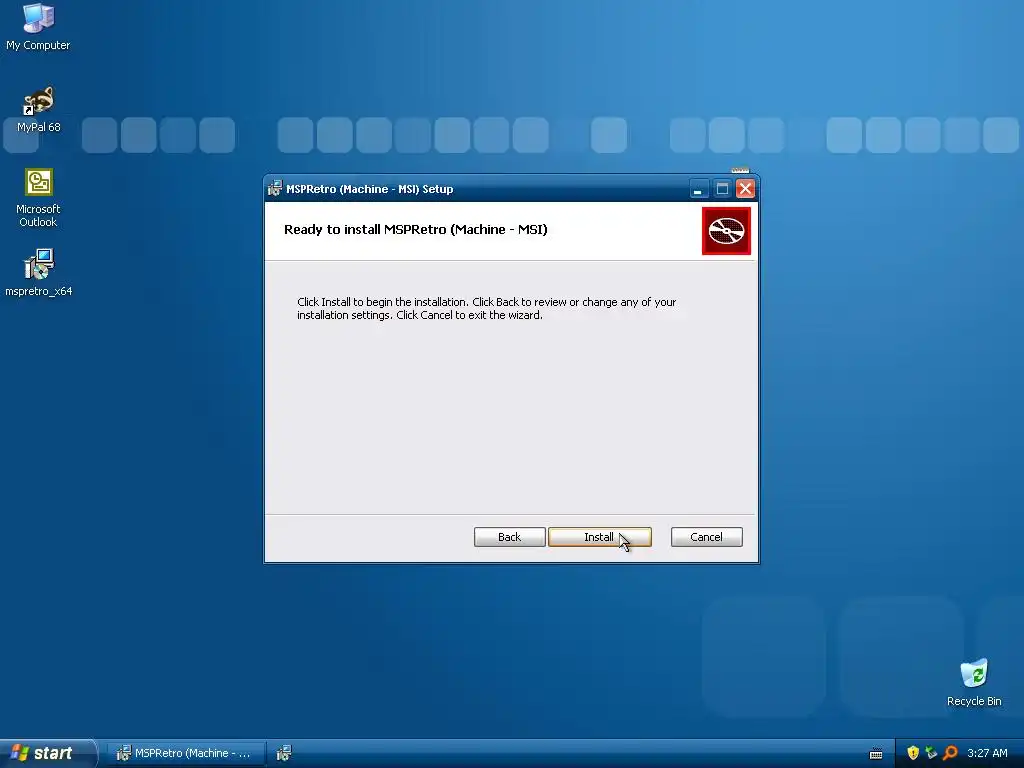Image resolution: width=1024 pixels, height=768 pixels.
Task: Click the 3:27 AM system clock
Action: pos(987,753)
